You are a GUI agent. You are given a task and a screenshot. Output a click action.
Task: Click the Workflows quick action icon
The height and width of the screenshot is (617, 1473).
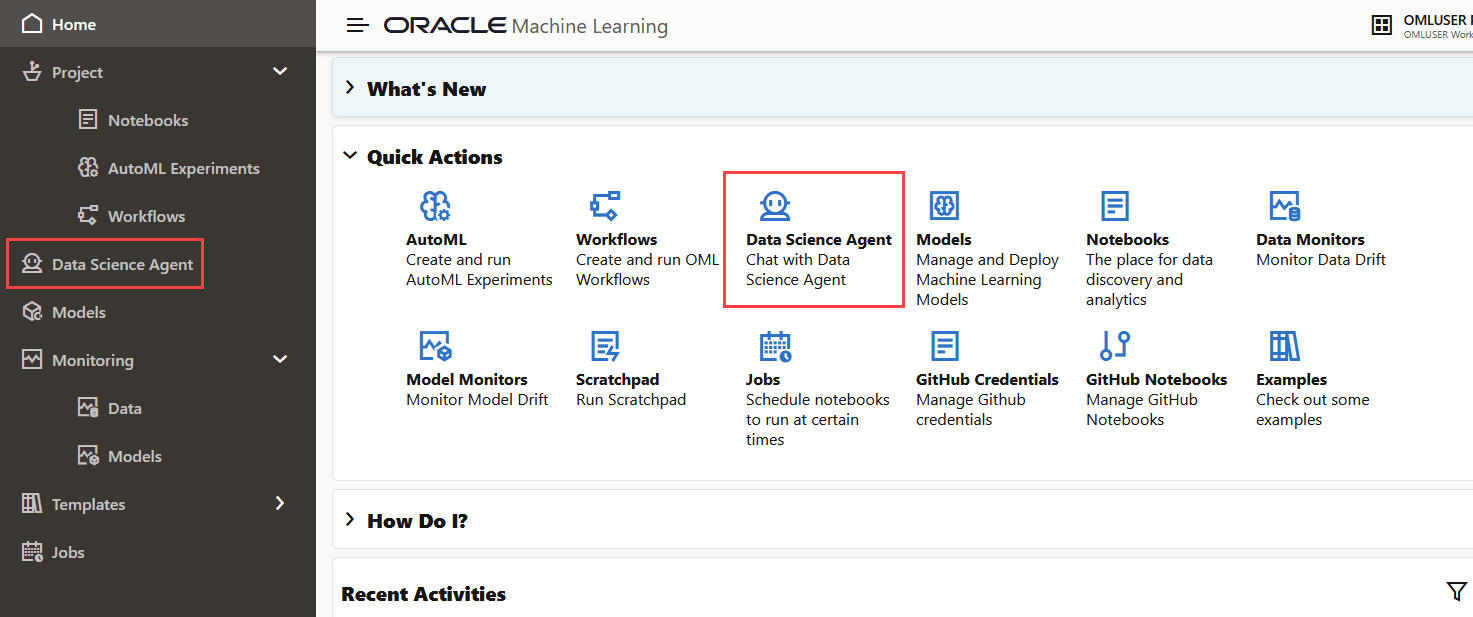[x=605, y=206]
